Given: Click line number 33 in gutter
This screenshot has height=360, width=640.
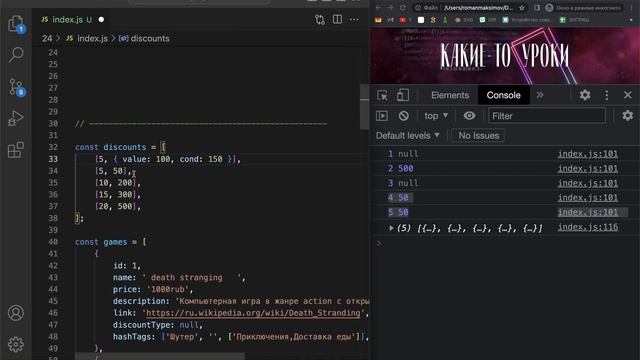Looking at the screenshot, I should 53,159.
